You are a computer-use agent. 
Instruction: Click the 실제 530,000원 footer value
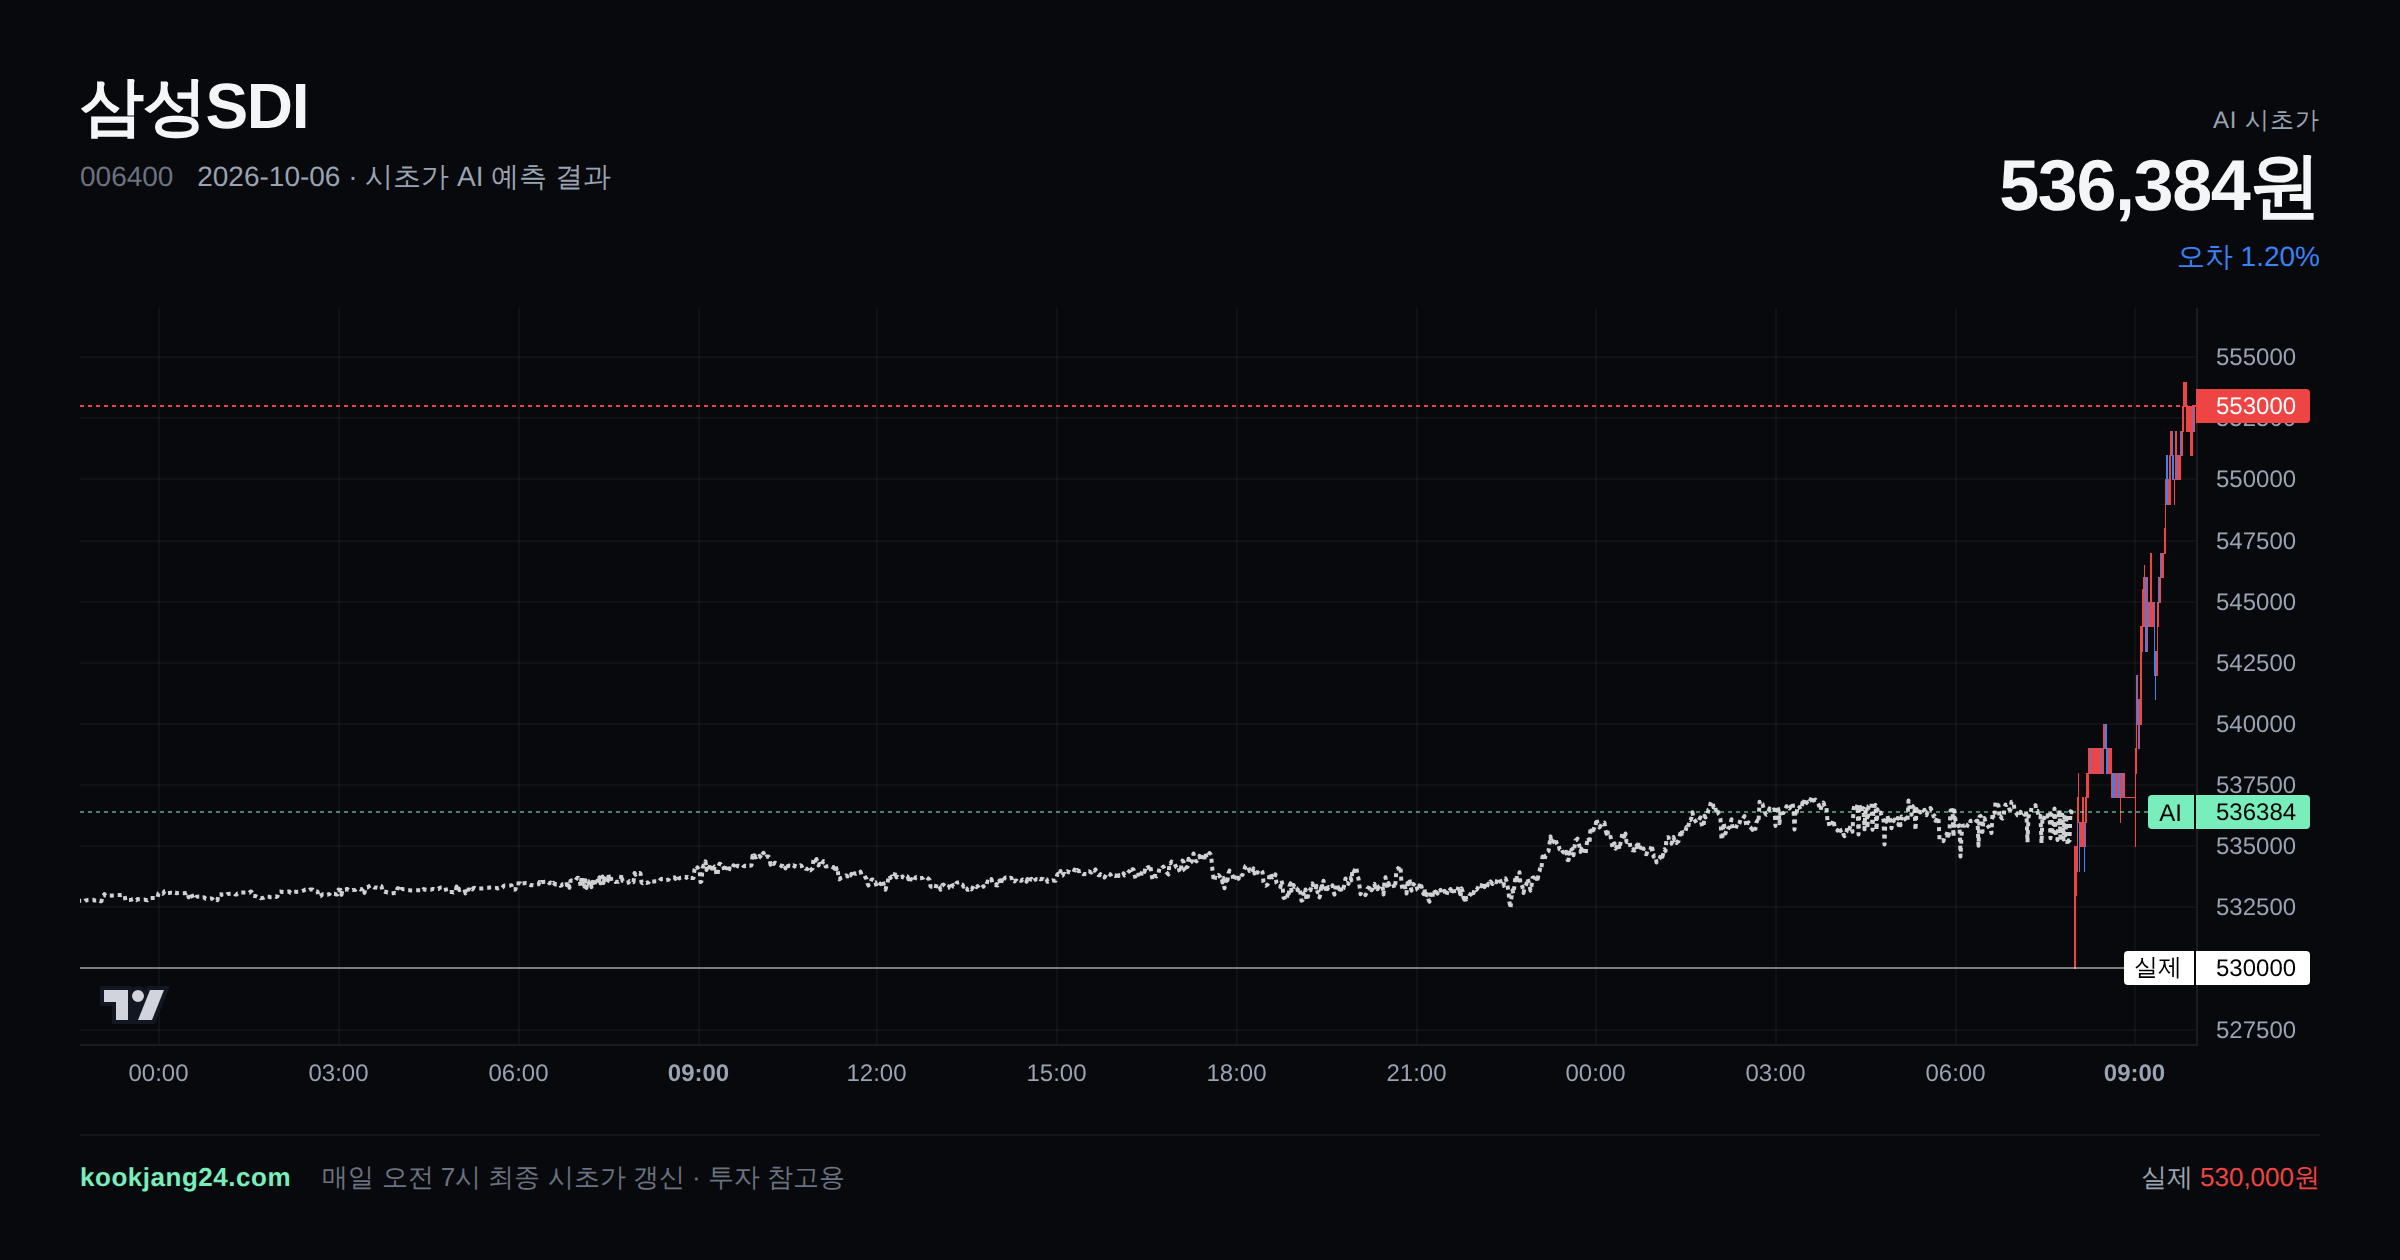point(2230,1177)
